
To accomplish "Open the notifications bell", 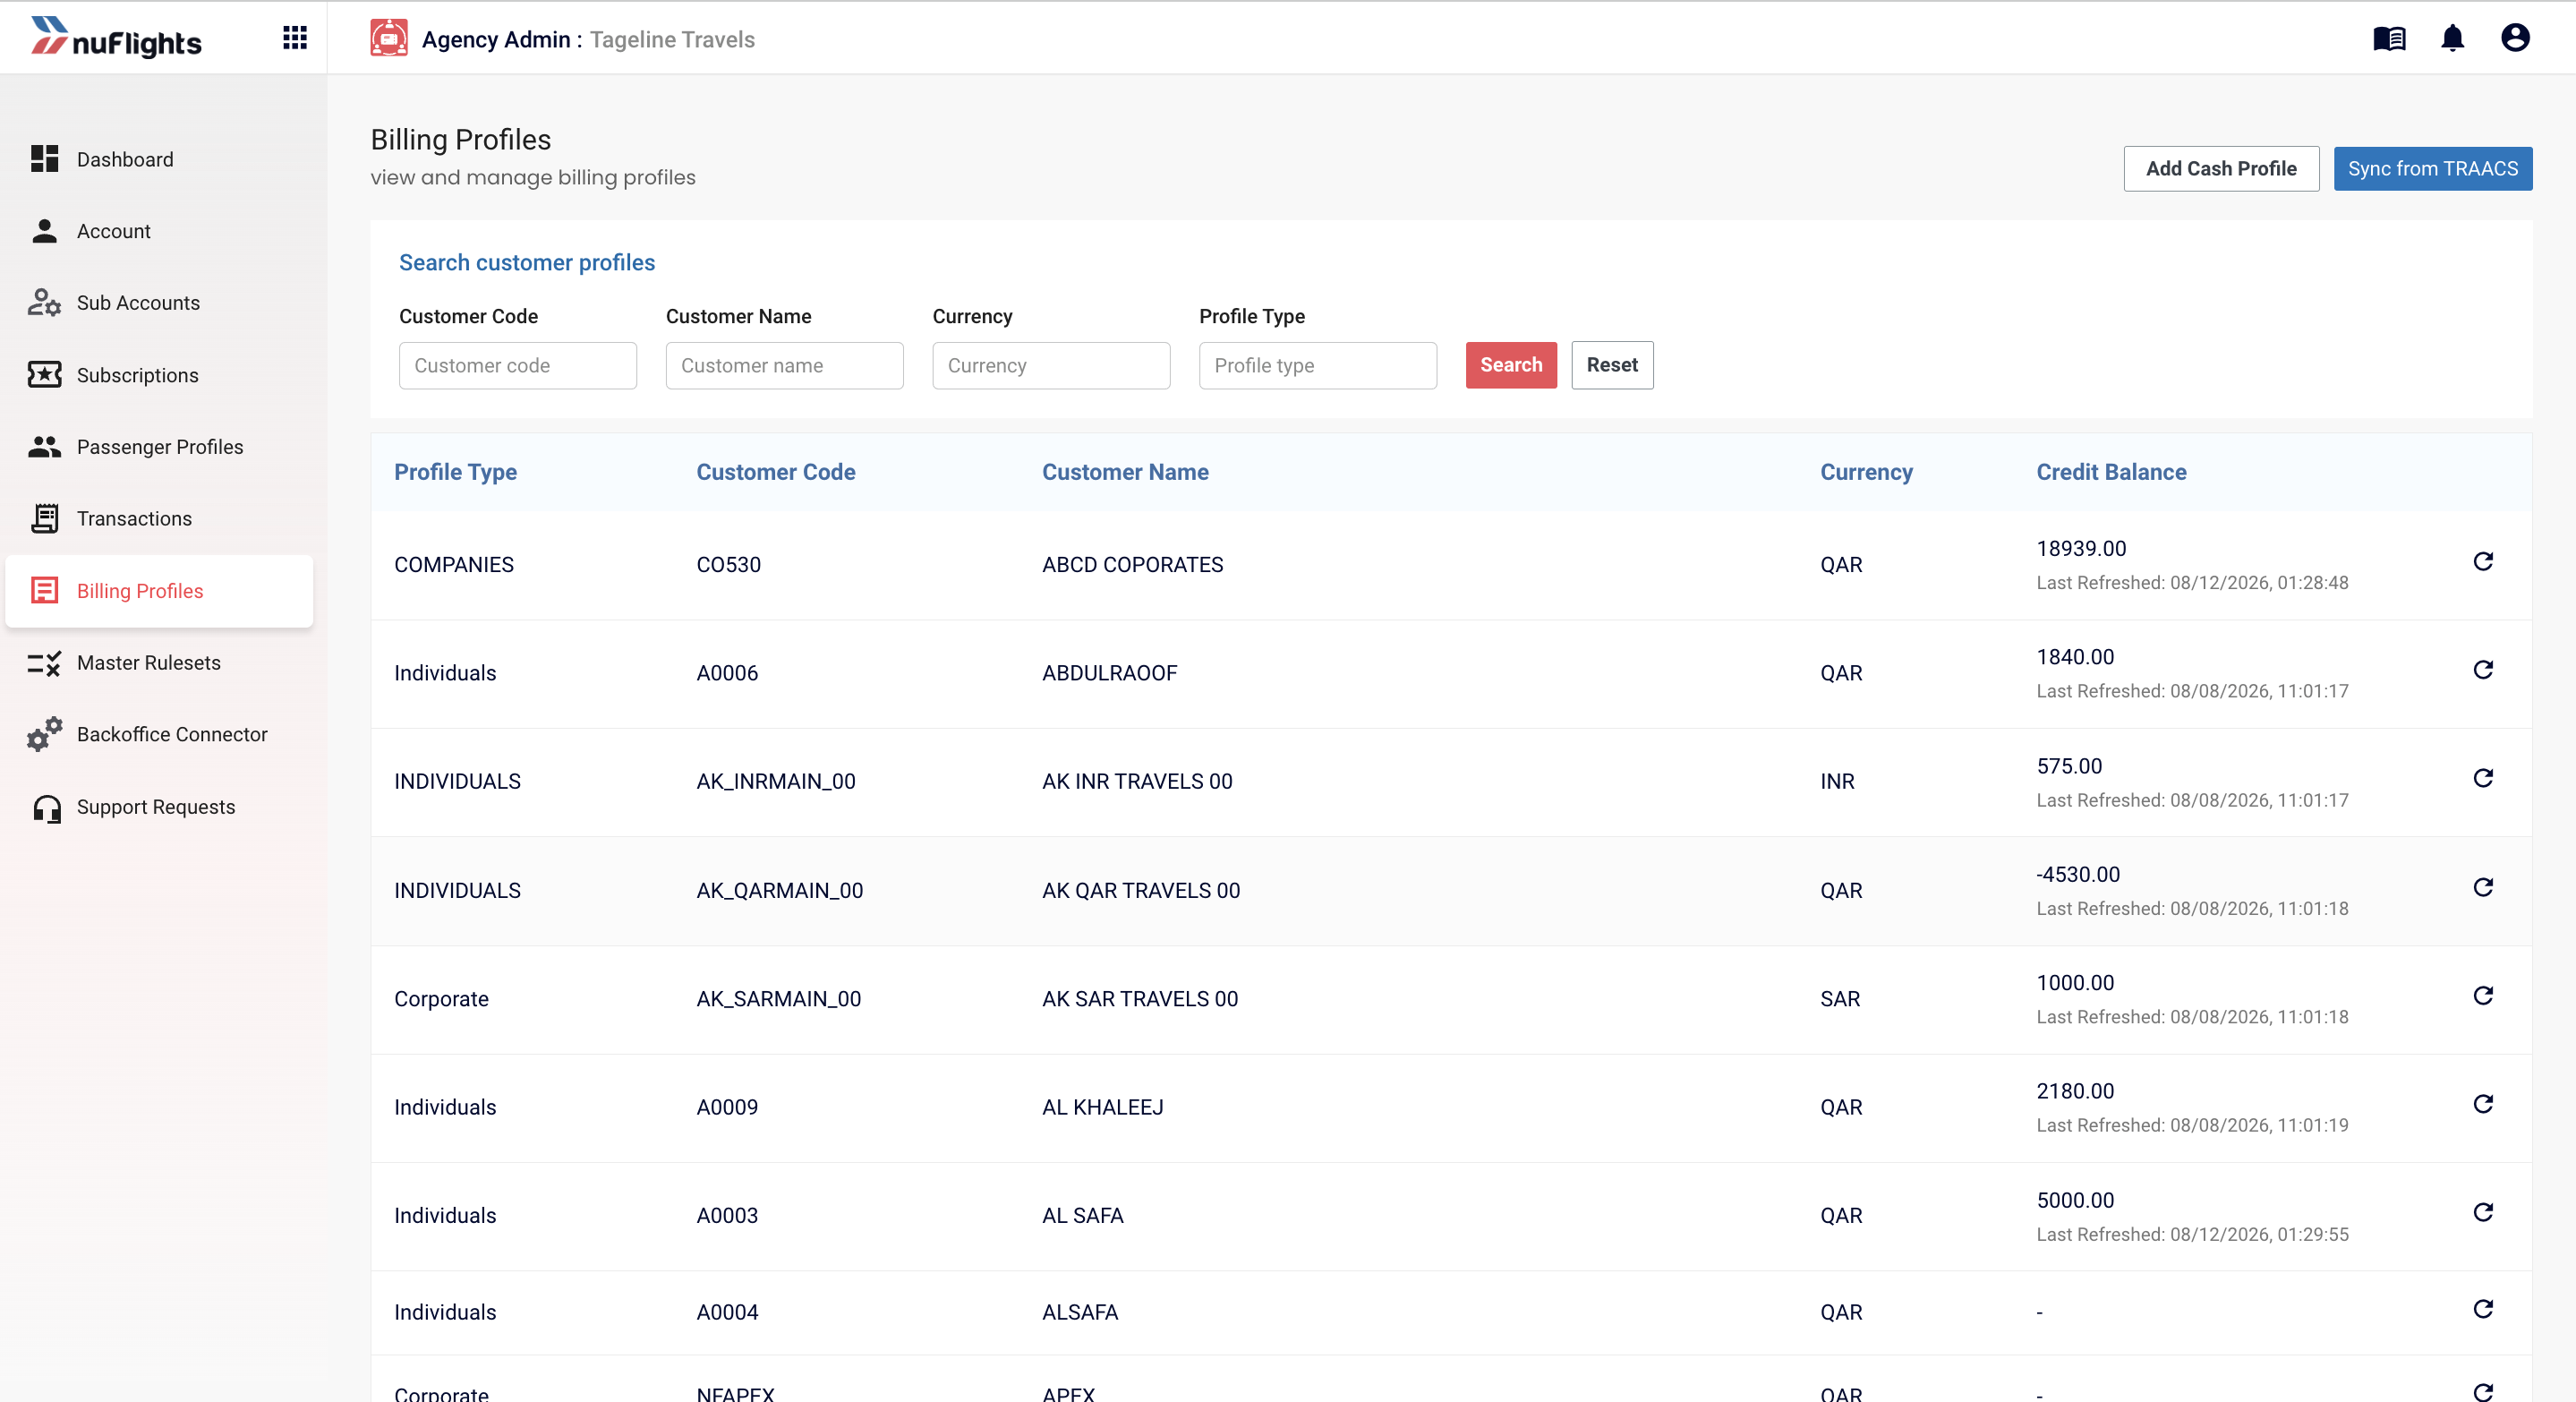I will click(2452, 38).
